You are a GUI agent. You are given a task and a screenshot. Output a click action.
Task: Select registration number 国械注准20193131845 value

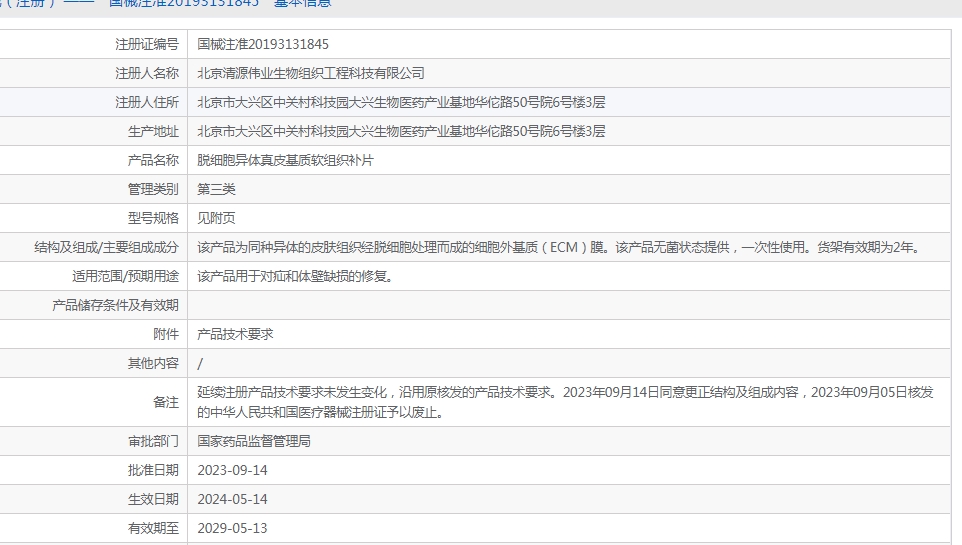pyautogui.click(x=263, y=44)
